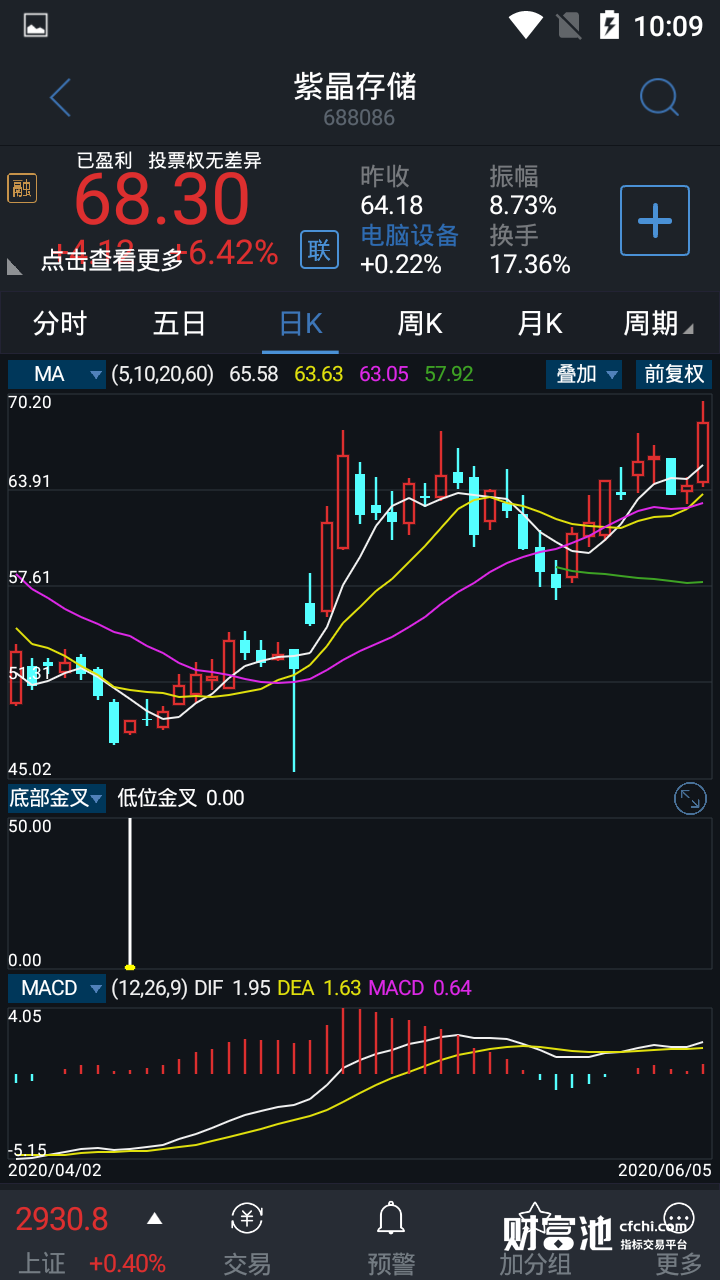The width and height of the screenshot is (720, 1280).
Task: Open the search magnifier icon
Action: (x=659, y=98)
